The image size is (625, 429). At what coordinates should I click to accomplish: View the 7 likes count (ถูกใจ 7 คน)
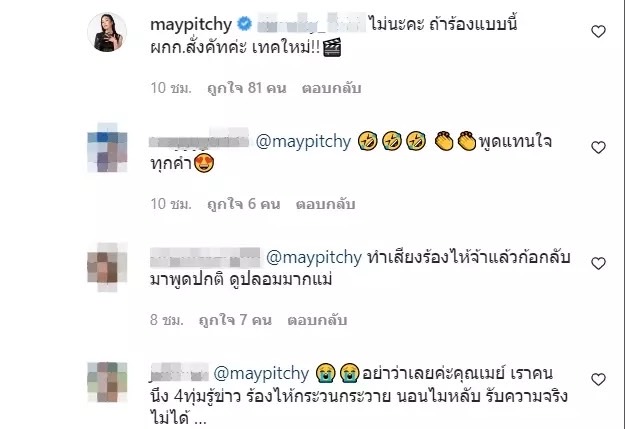(x=235, y=320)
